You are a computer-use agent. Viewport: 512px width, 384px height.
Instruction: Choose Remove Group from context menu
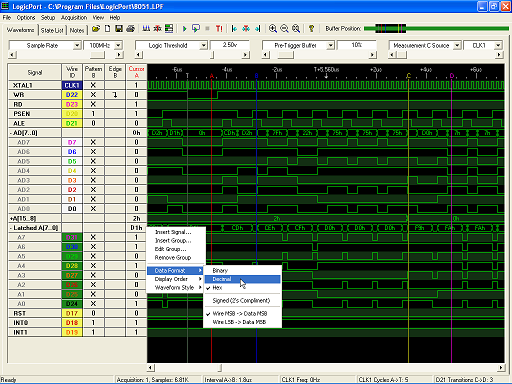tap(173, 258)
